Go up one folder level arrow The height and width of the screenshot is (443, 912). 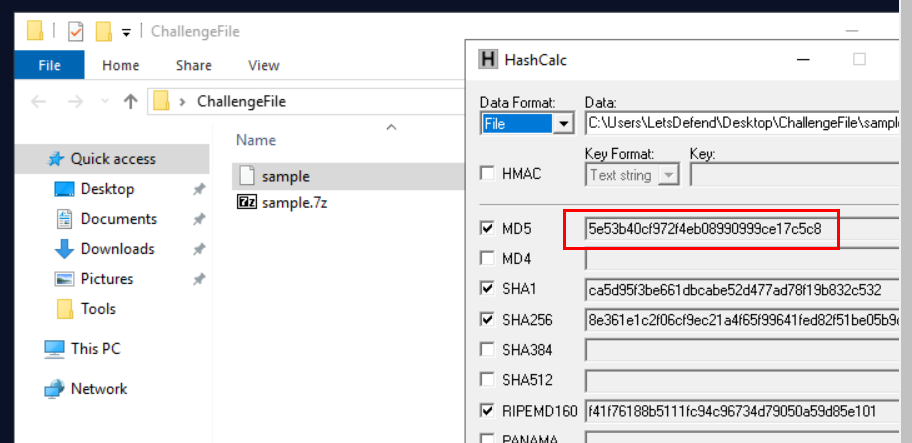tap(130, 102)
